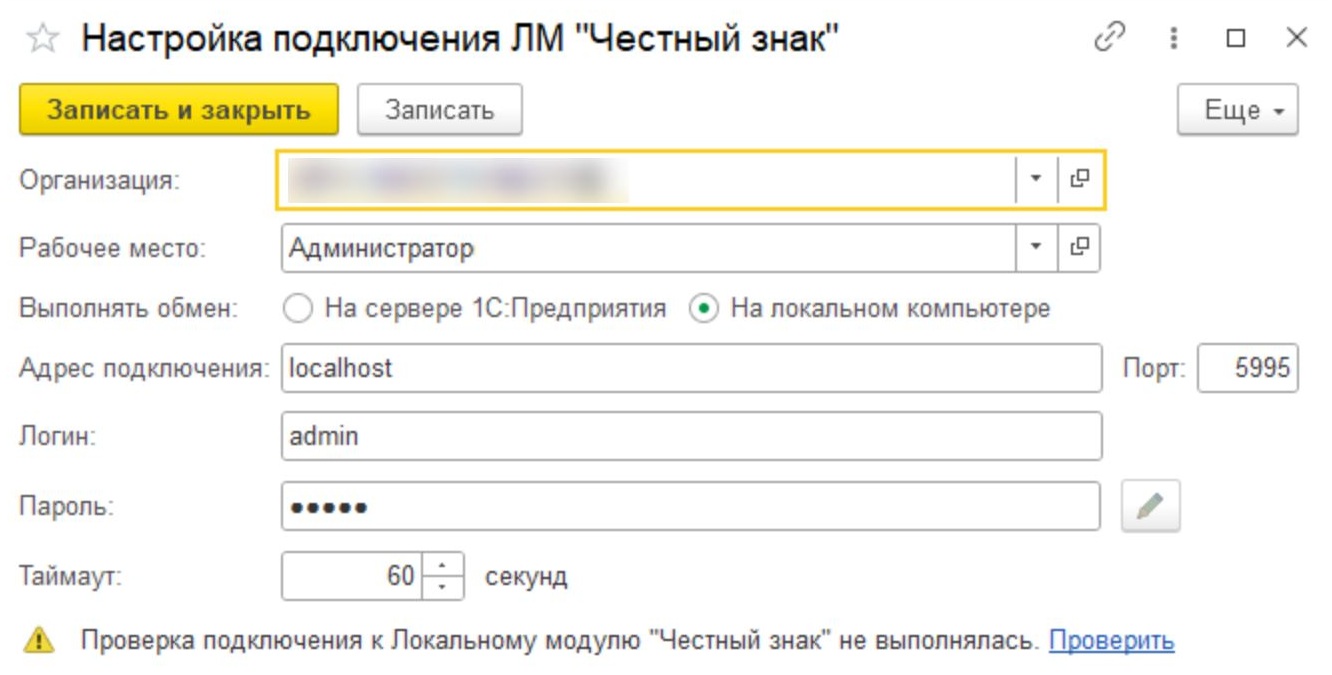Click the Рабочее место field 'Администратор'
The width and height of the screenshot is (1332, 675).
648,248
